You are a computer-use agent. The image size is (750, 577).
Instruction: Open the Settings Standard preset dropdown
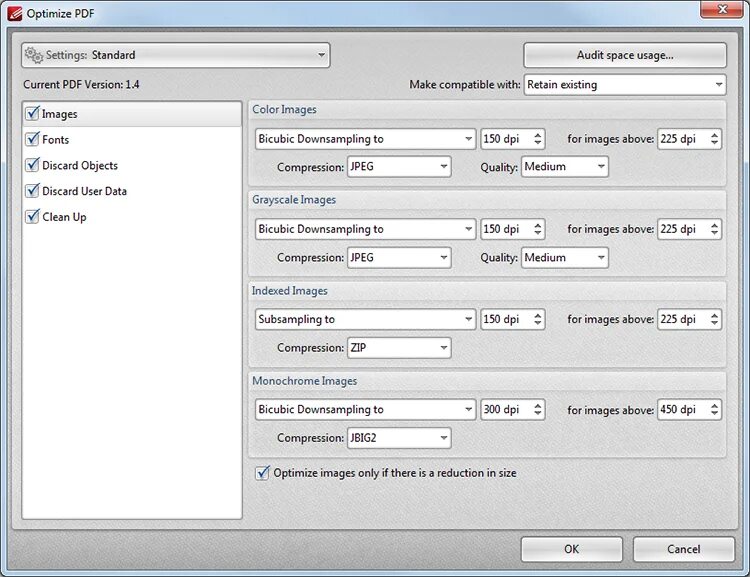pyautogui.click(x=176, y=55)
